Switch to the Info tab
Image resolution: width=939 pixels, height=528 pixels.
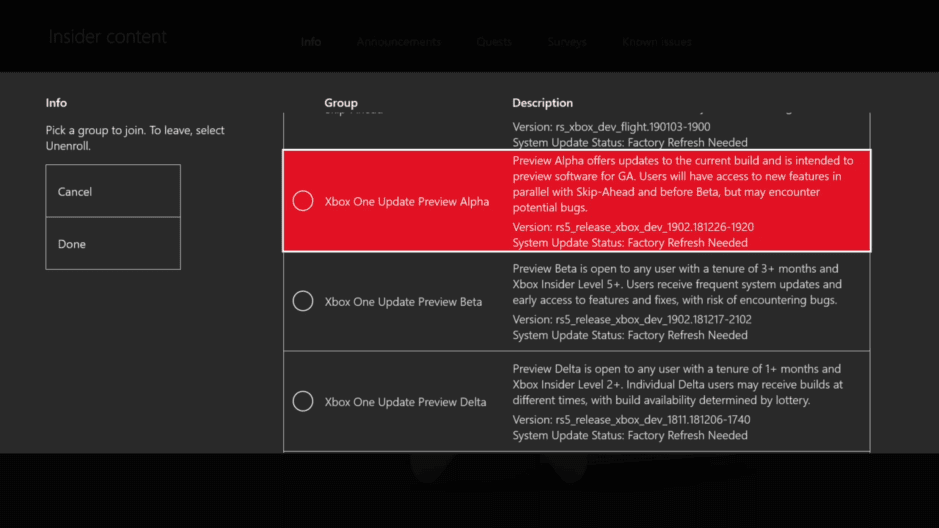coord(311,42)
